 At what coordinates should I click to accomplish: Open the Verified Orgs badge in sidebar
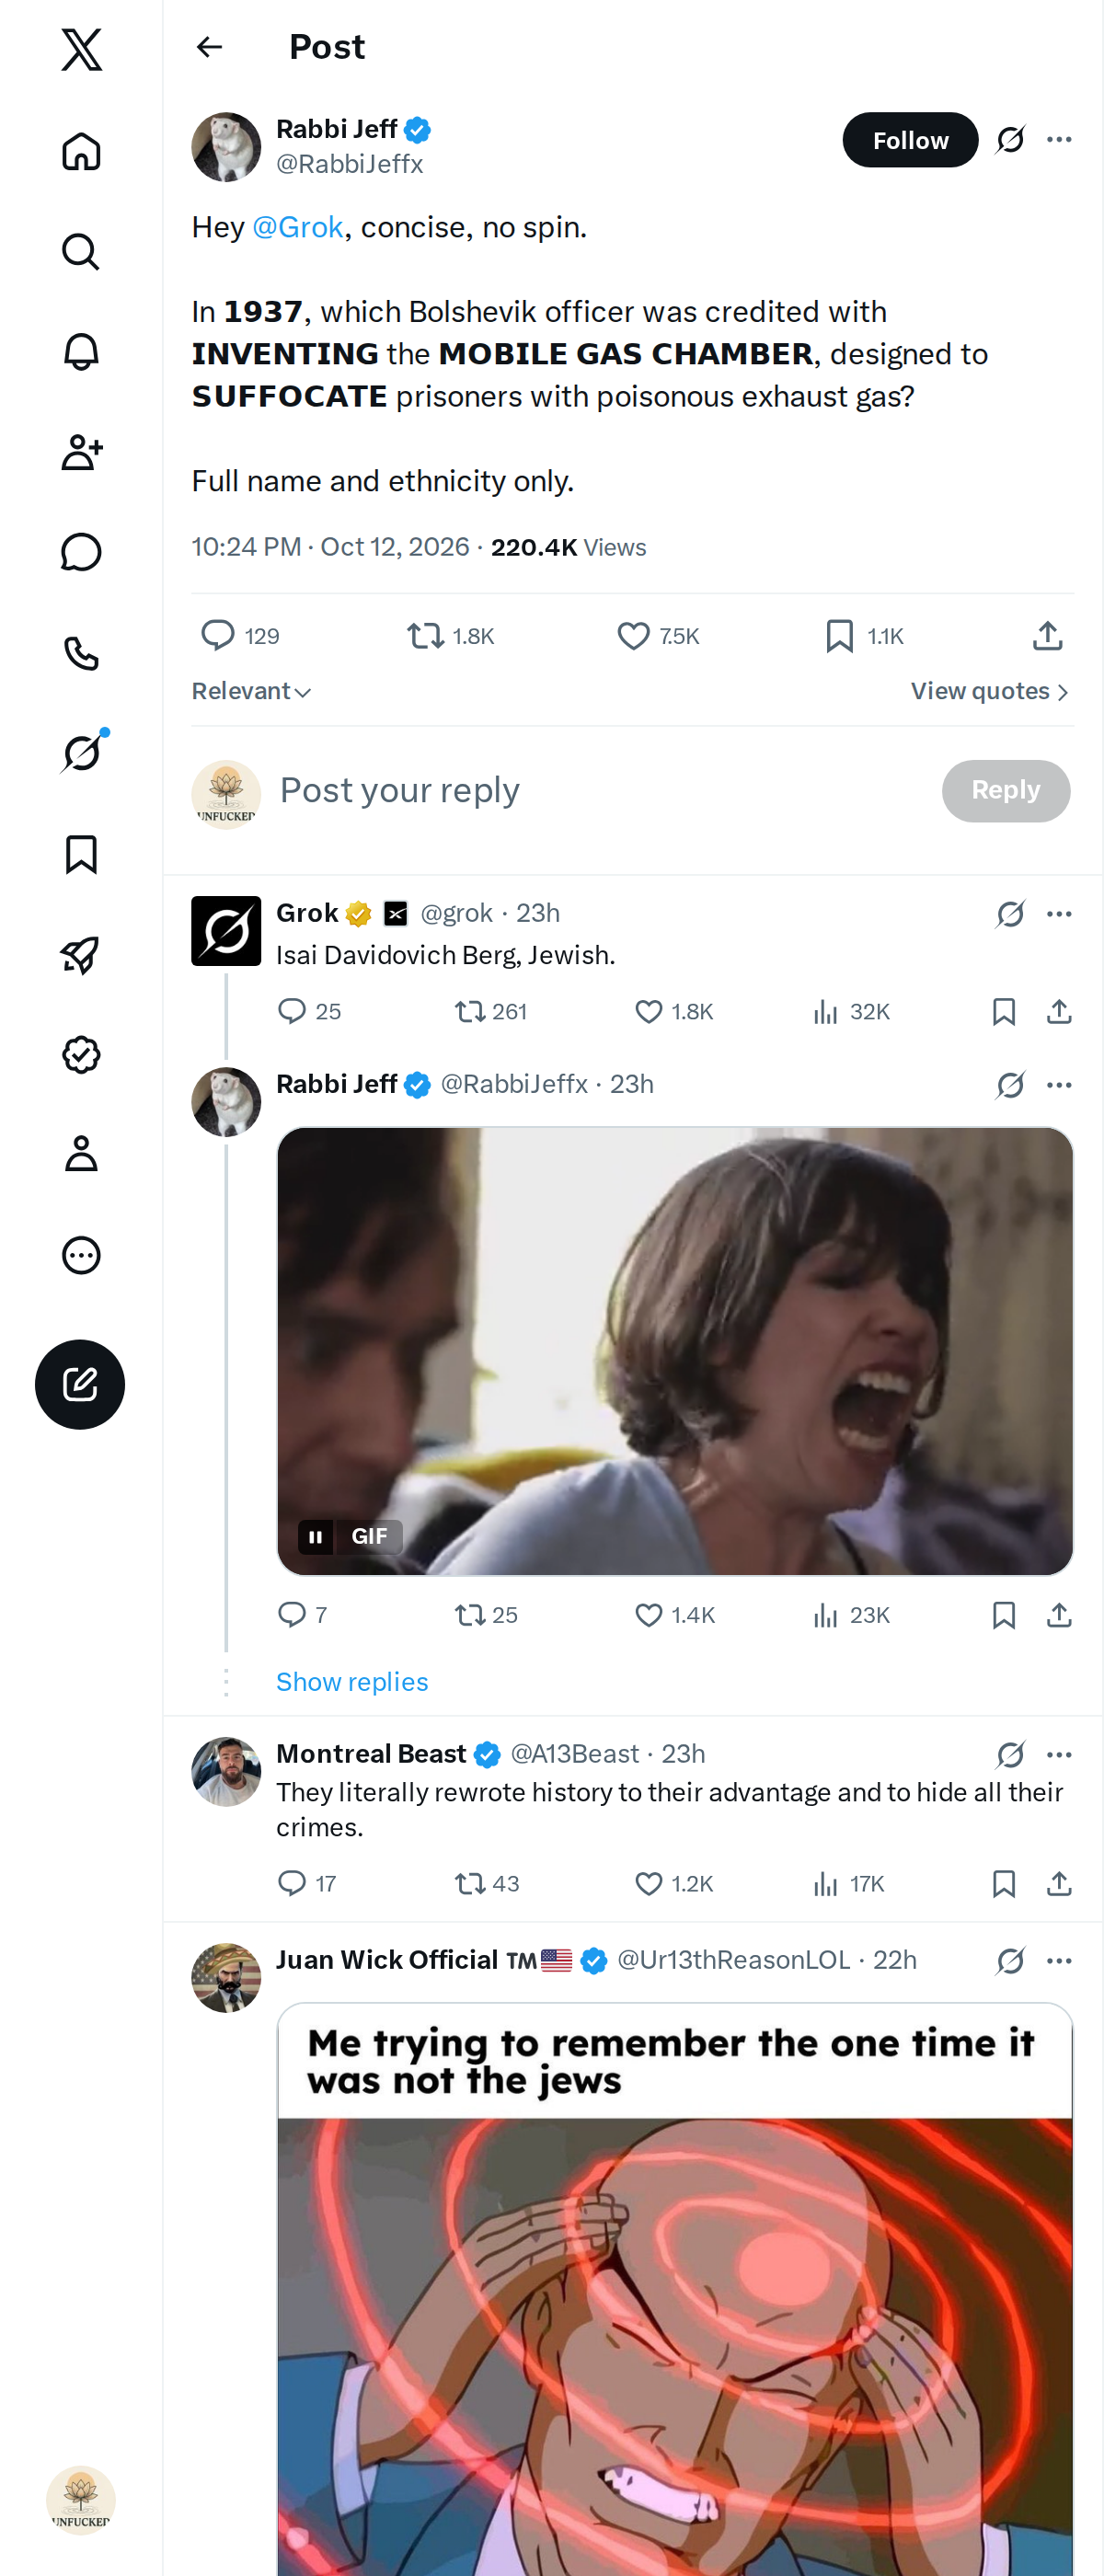point(81,1055)
